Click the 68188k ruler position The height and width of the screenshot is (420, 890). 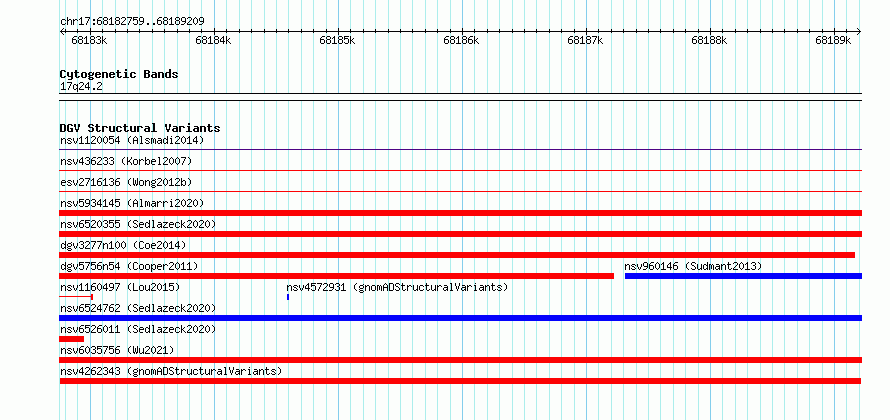coord(710,40)
